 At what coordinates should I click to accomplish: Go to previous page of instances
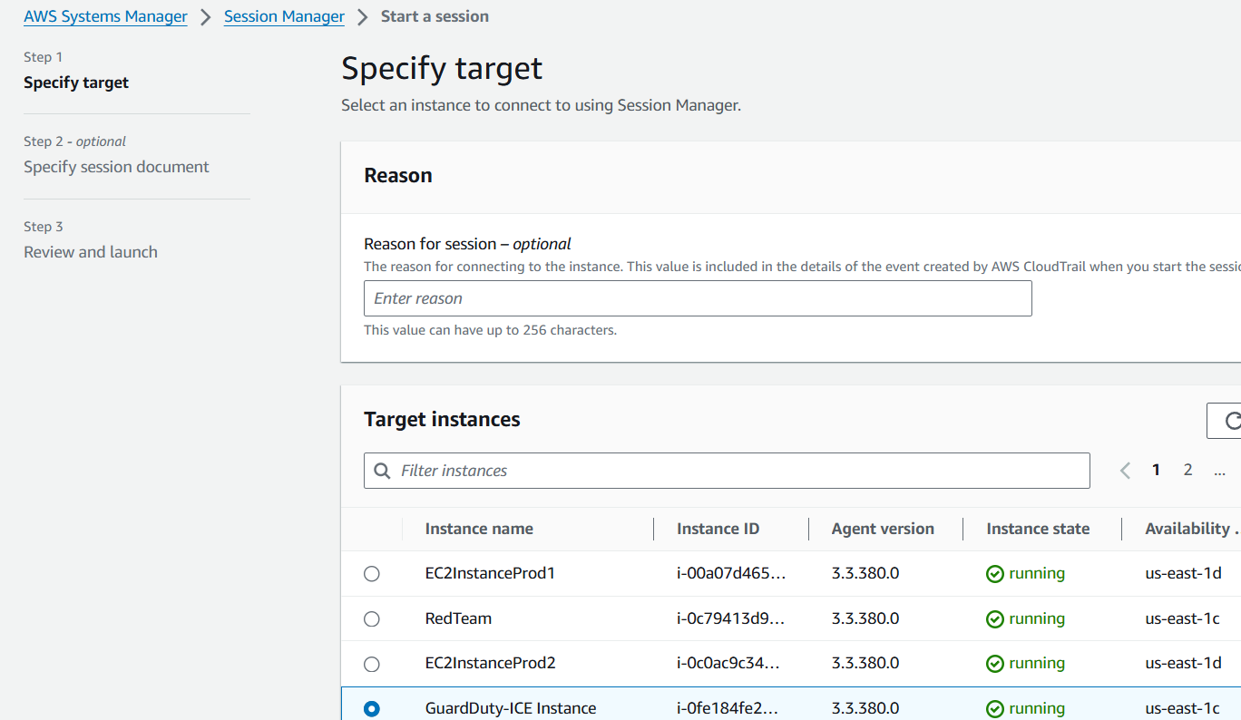pyautogui.click(x=1125, y=470)
